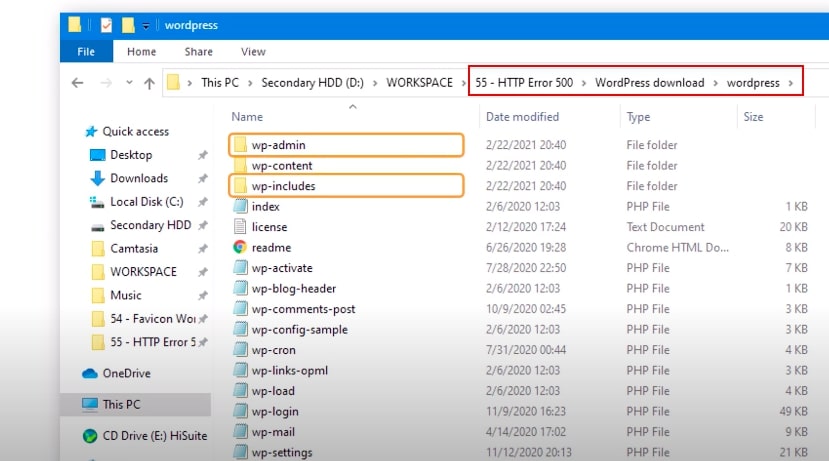Click WORKSPACE breadcrumb in address bar
The image size is (829, 461).
[x=419, y=83]
